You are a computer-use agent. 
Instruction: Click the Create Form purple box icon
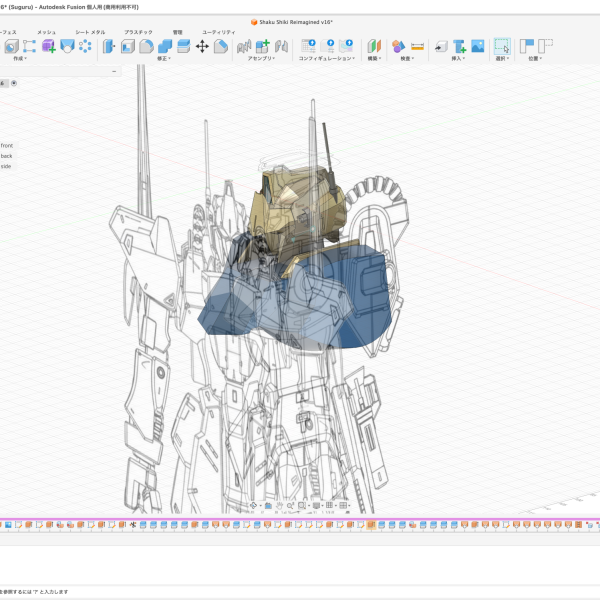tap(49, 46)
